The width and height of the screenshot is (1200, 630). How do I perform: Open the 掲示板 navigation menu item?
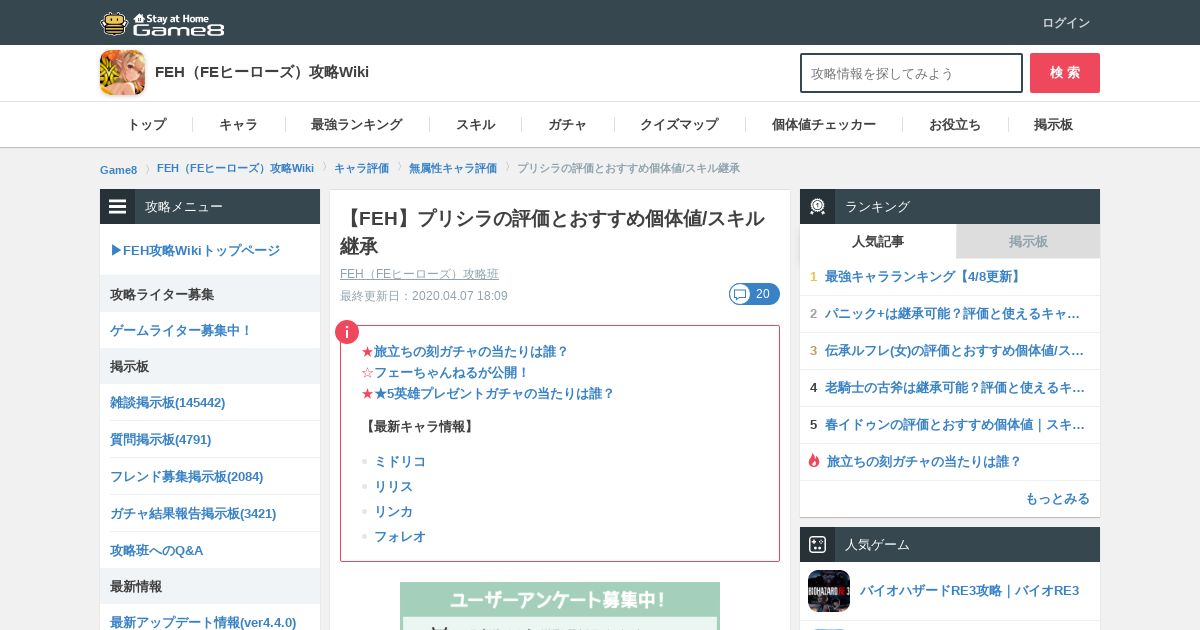point(1054,125)
